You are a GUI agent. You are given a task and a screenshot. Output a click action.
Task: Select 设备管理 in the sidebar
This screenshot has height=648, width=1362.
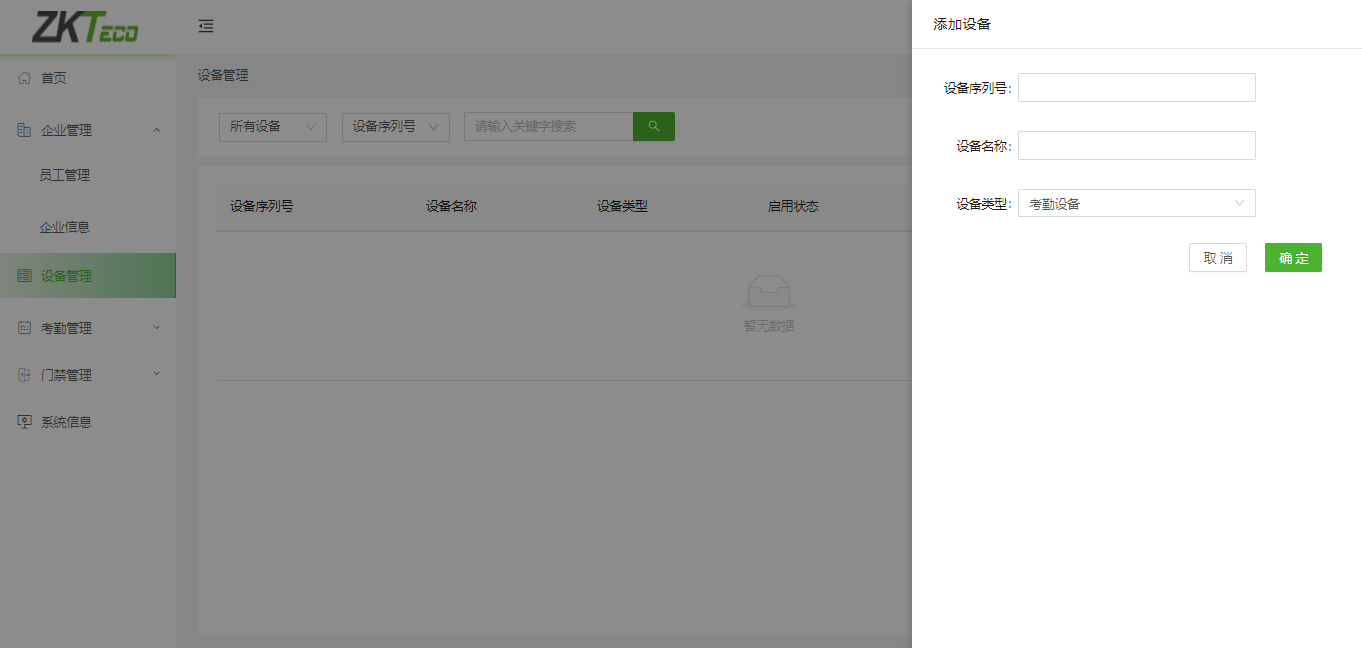coord(88,276)
